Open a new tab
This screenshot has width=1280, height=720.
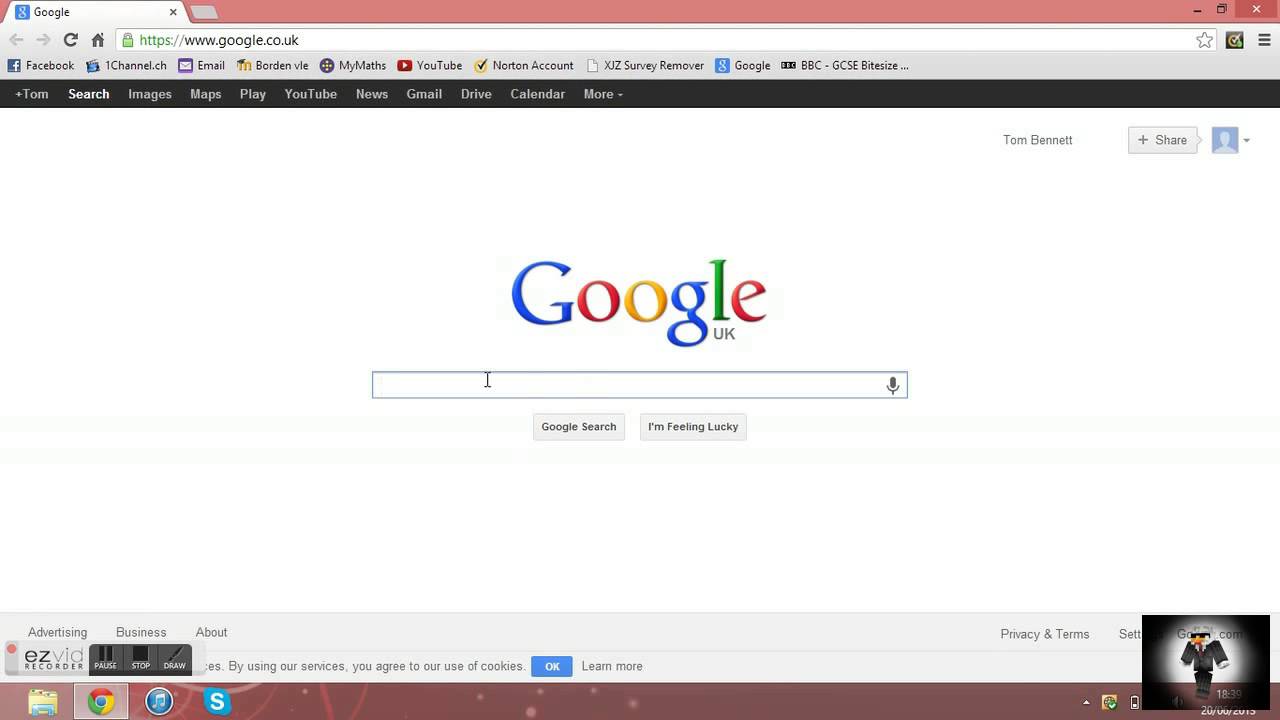point(204,12)
